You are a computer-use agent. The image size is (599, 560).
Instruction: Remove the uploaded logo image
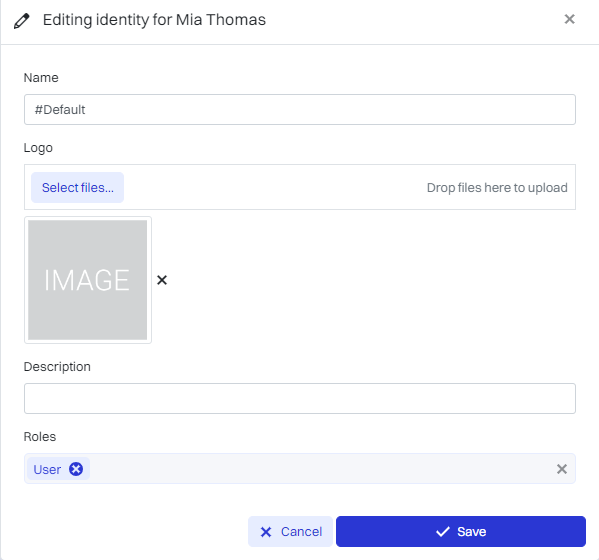tap(162, 280)
